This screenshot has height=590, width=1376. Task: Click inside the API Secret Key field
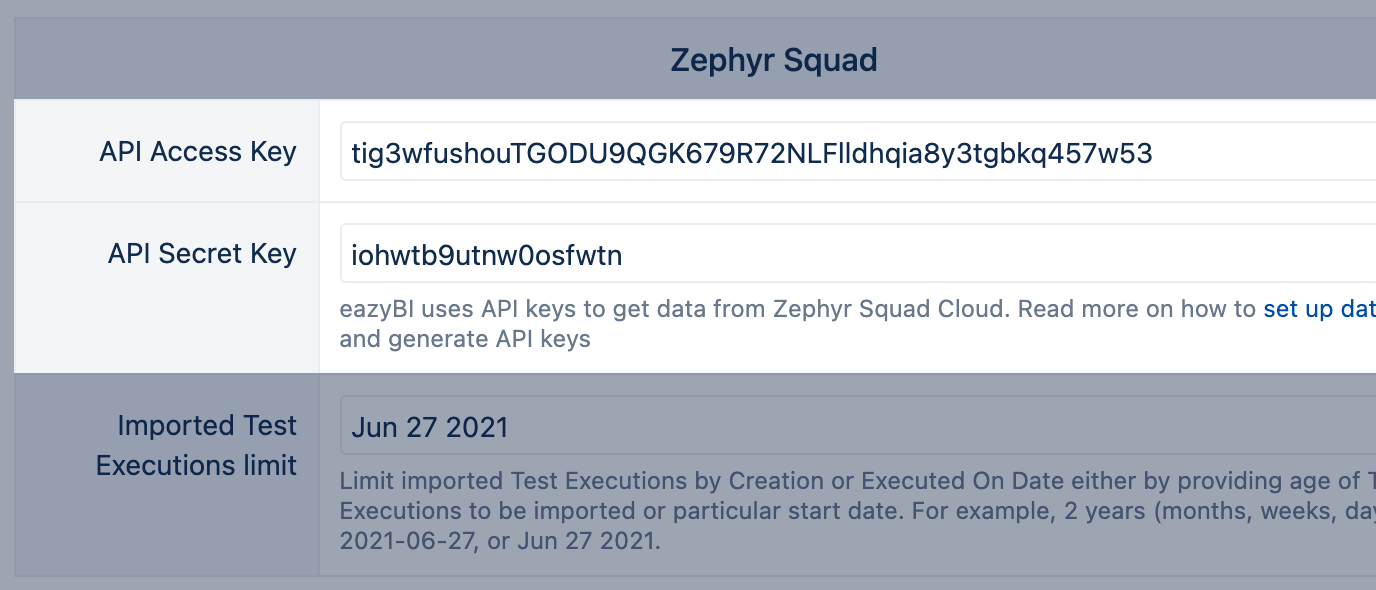pyautogui.click(x=700, y=254)
